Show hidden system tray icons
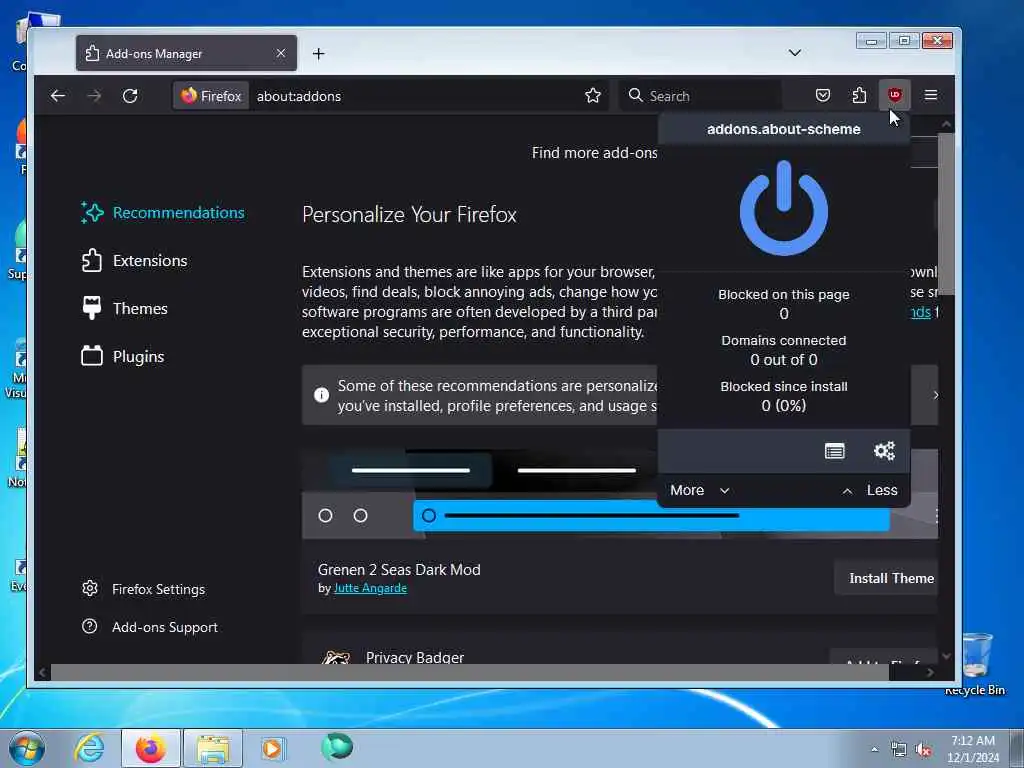1024x768 pixels. [874, 749]
